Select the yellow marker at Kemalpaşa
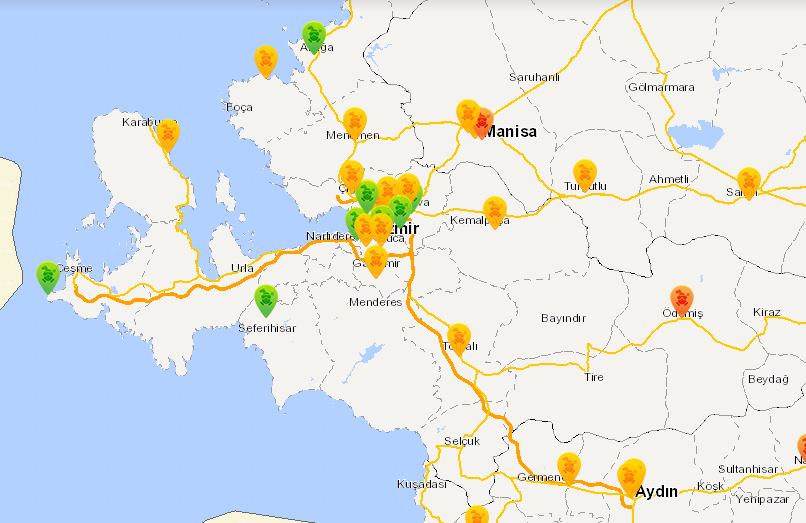Image resolution: width=806 pixels, height=523 pixels. pyautogui.click(x=495, y=211)
